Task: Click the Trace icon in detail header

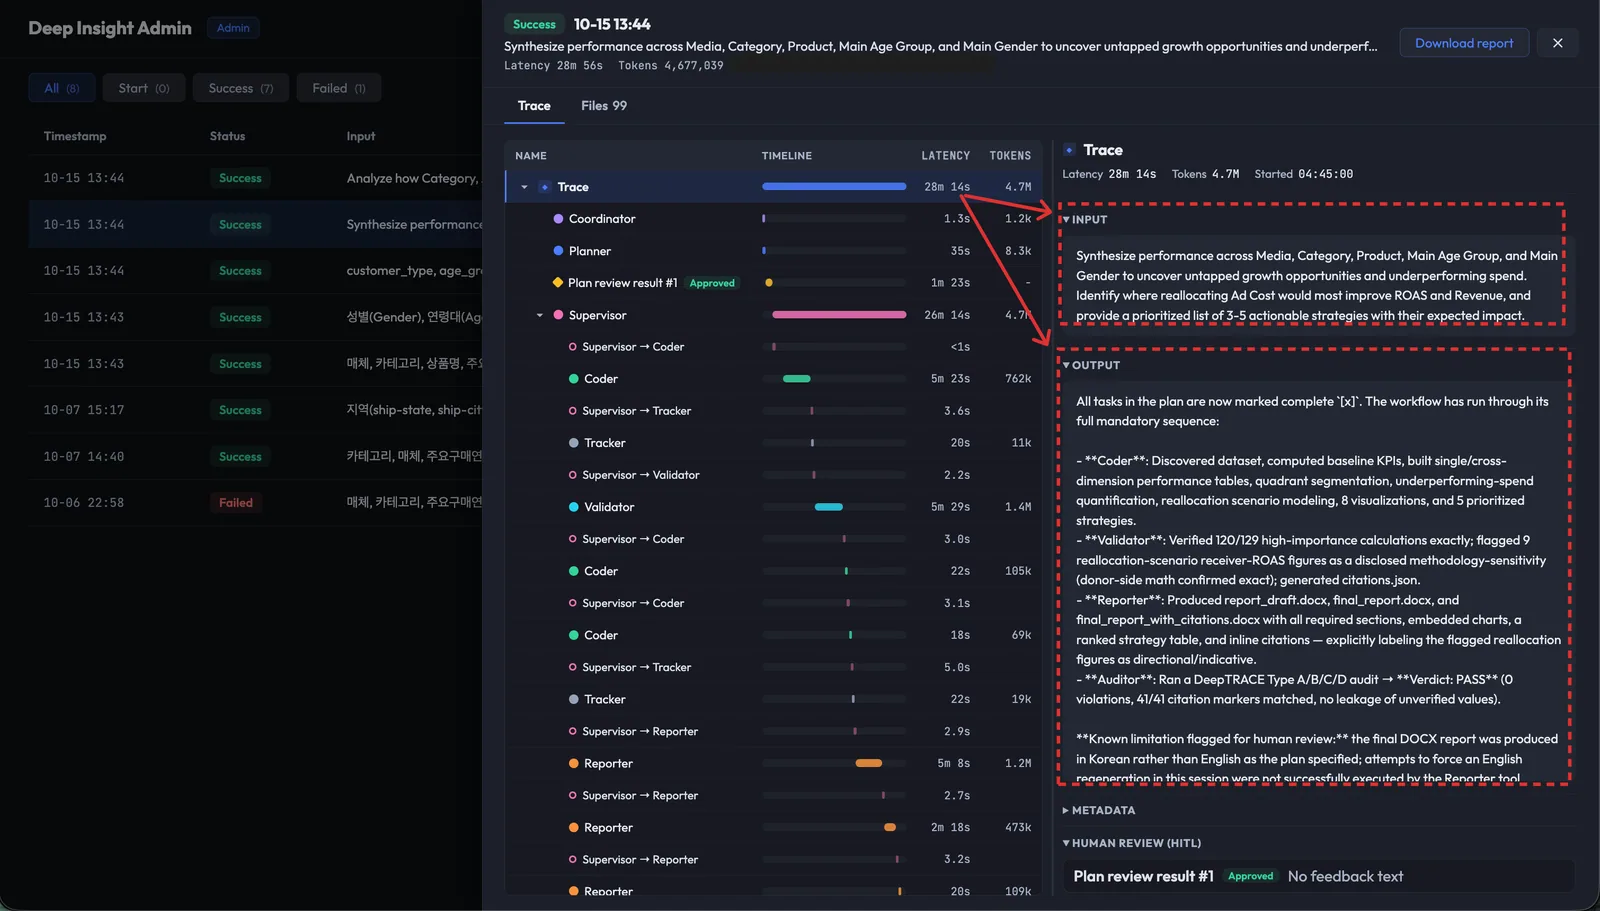Action: click(x=1069, y=150)
